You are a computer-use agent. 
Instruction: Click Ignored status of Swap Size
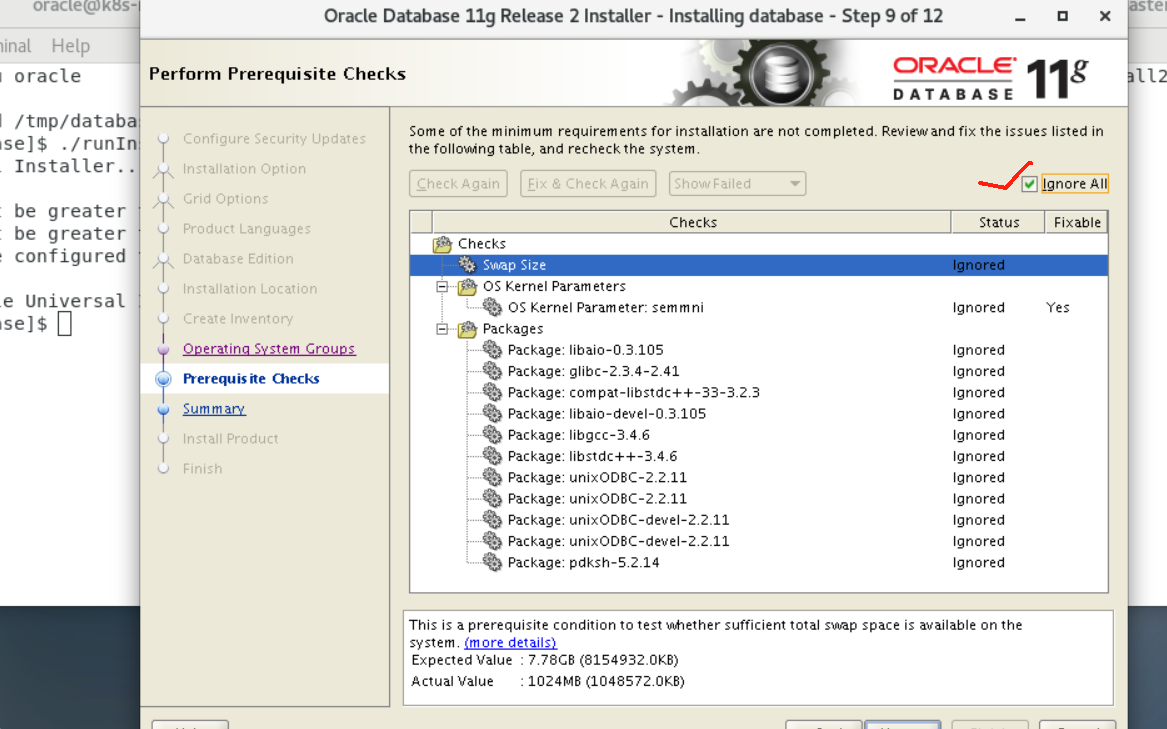click(x=978, y=265)
